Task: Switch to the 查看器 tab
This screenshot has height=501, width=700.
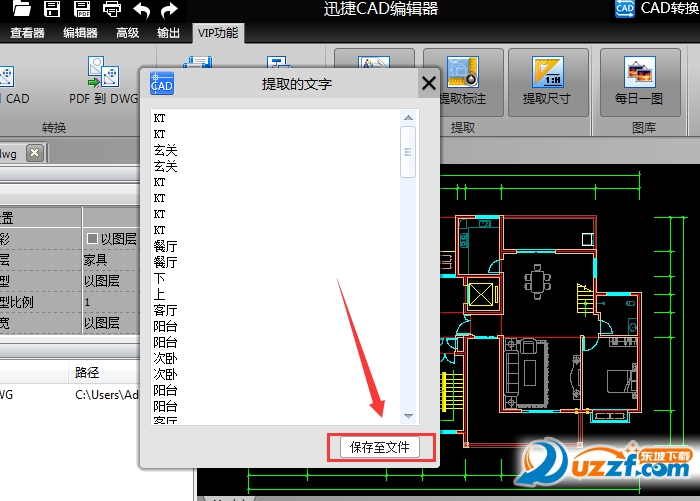Action: (x=27, y=33)
